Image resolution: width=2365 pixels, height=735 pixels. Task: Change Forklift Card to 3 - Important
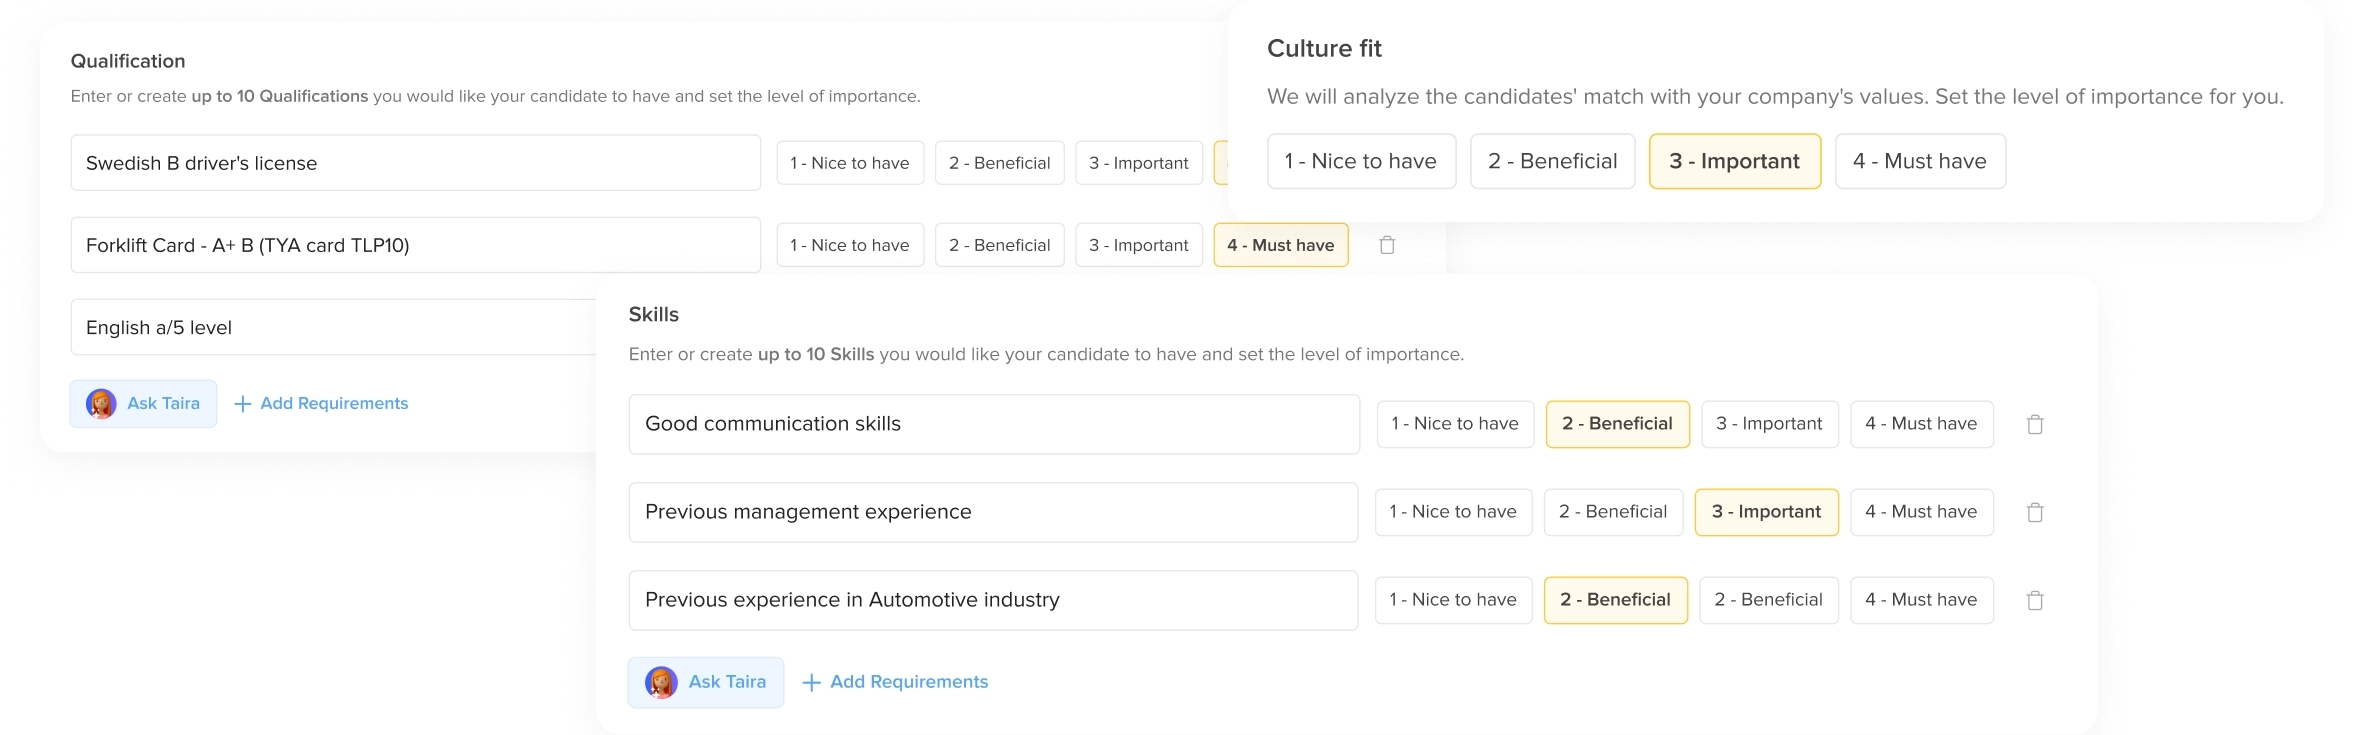(1138, 245)
